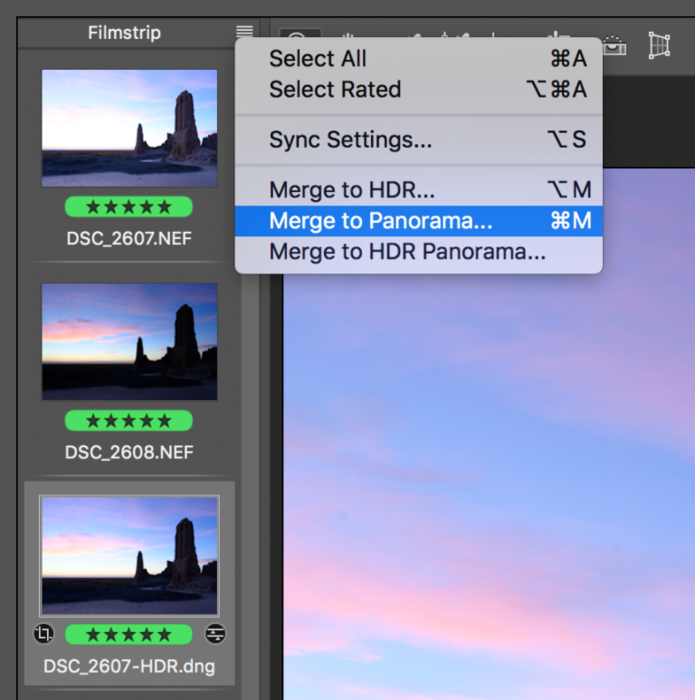Screen dimensions: 695x700
Task: Click the DSC_2608.NEF file name
Action: pos(129,452)
